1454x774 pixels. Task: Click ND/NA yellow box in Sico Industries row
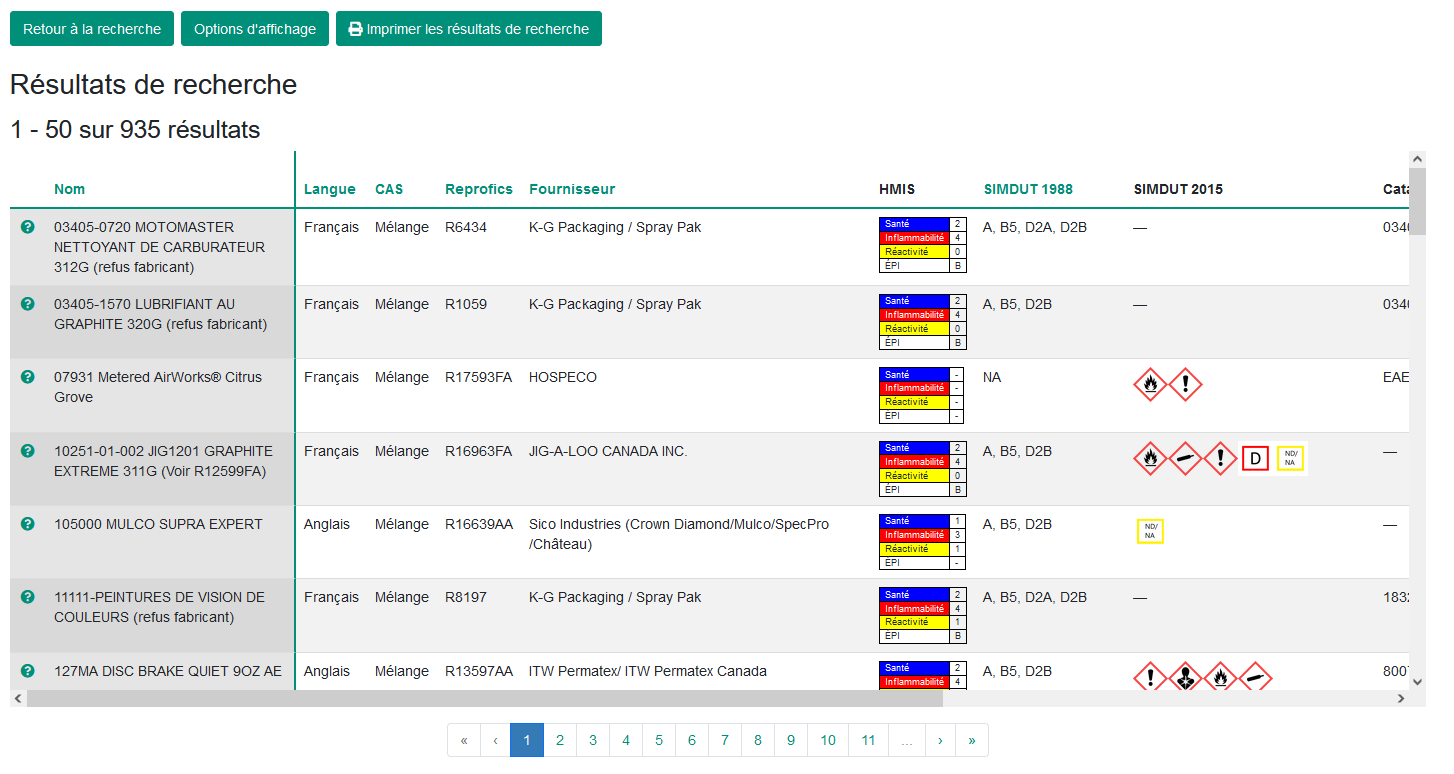[1150, 531]
